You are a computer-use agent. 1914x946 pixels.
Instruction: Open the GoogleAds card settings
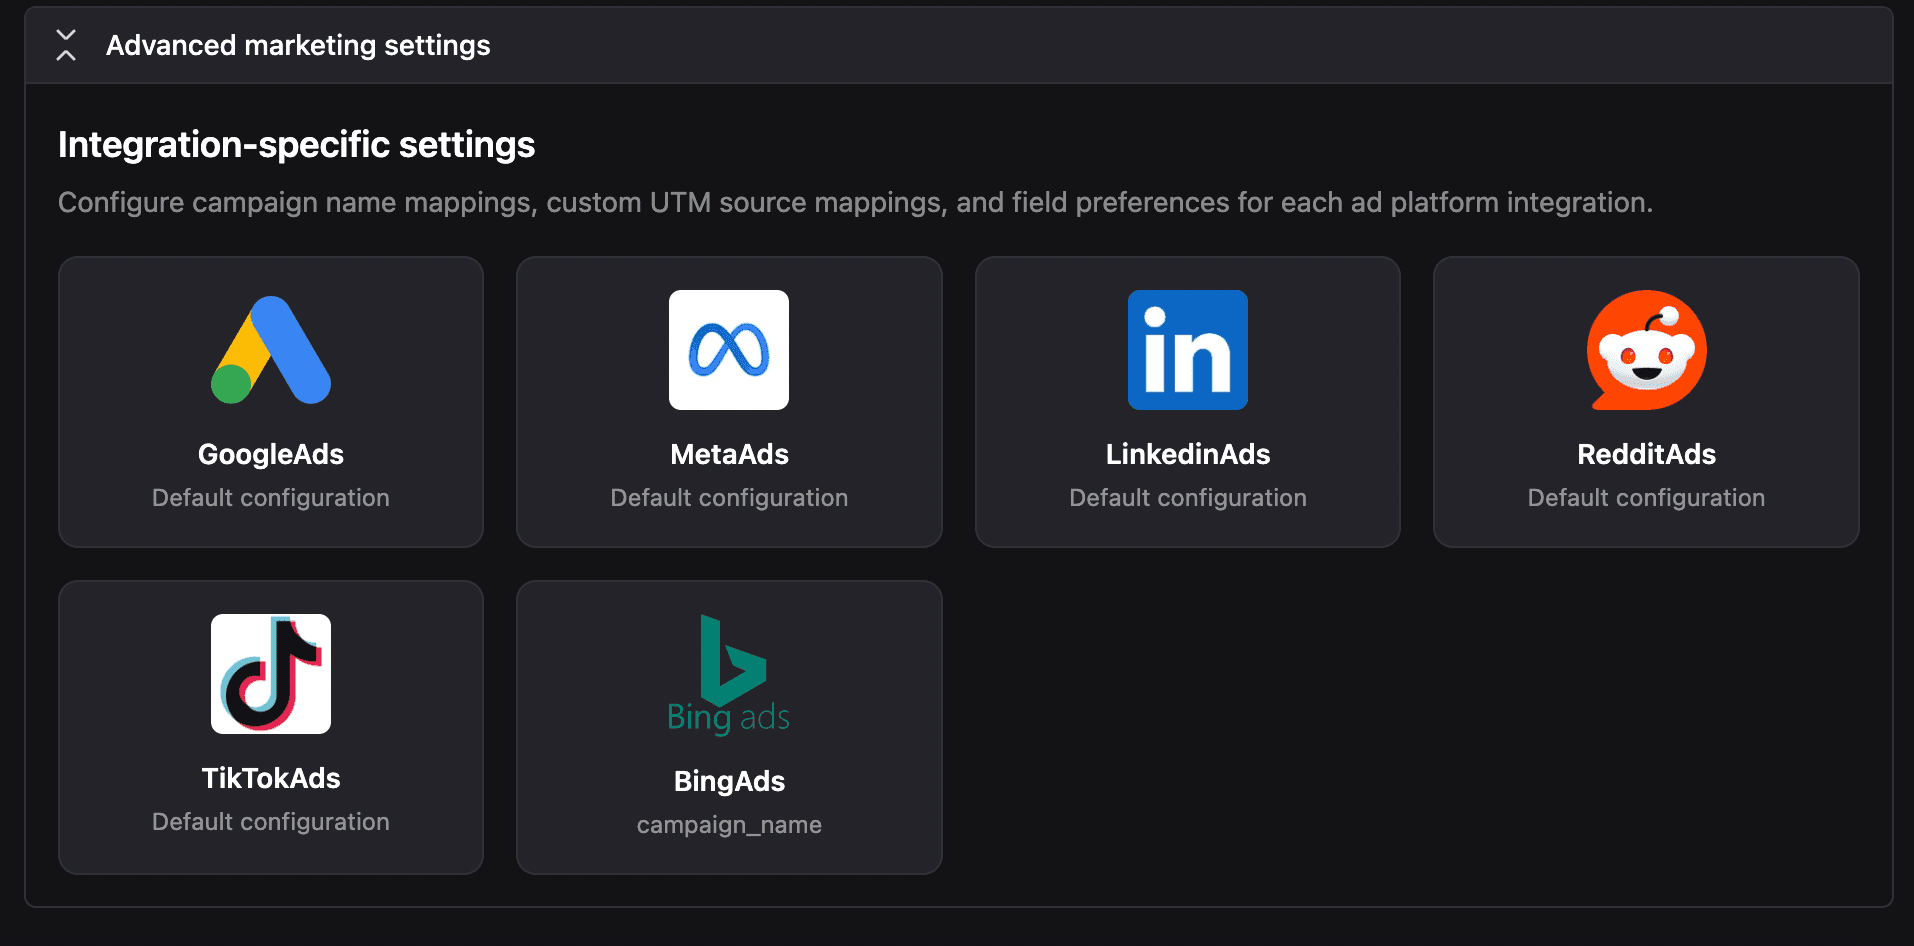270,402
